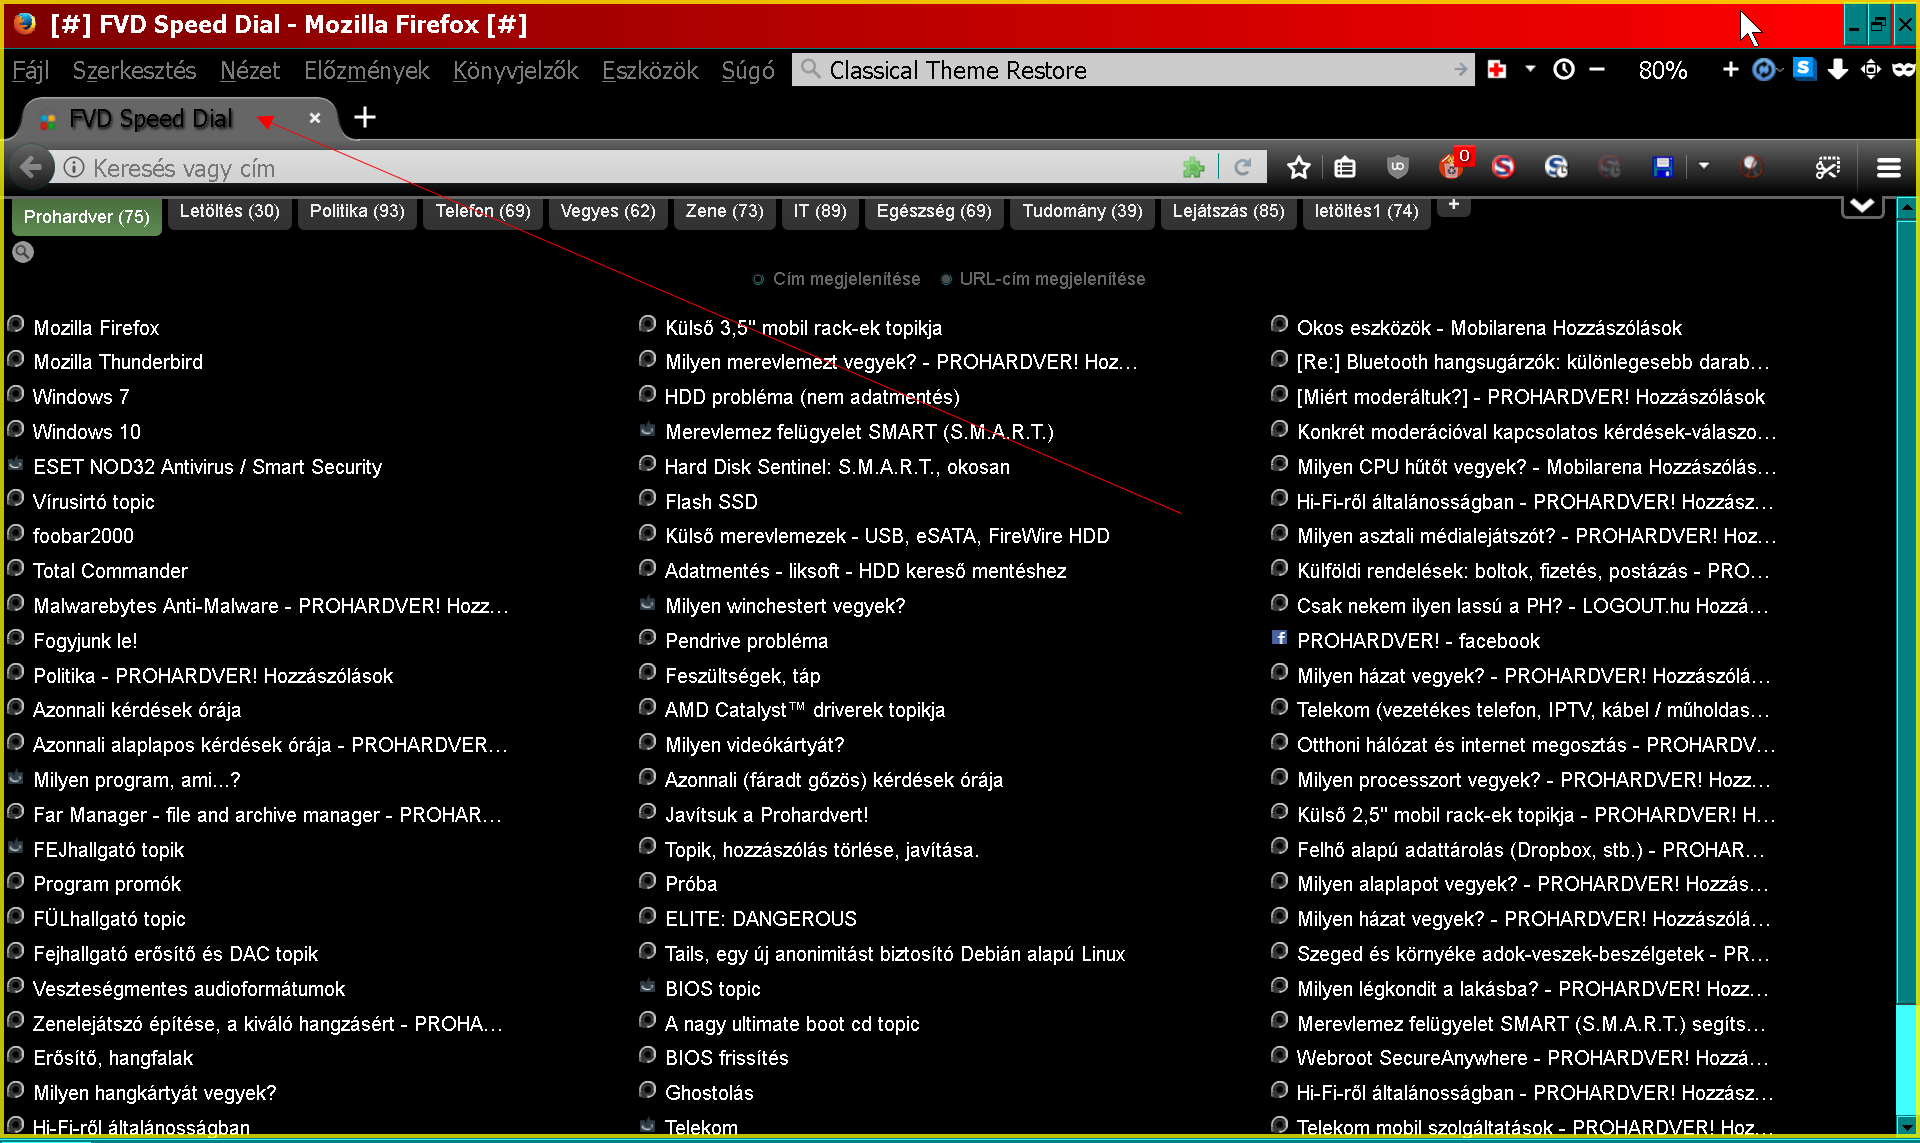Image resolution: width=1920 pixels, height=1143 pixels.
Task: Open the 'Ghostolás' link
Action: pyautogui.click(x=709, y=1093)
